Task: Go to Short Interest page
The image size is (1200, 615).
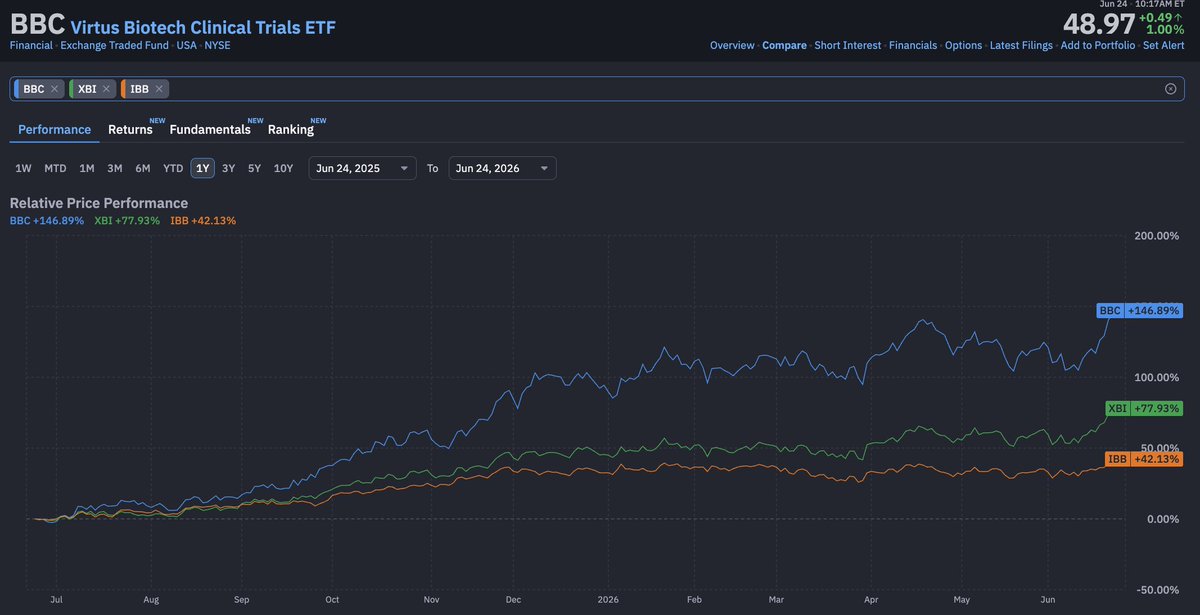Action: (x=848, y=46)
